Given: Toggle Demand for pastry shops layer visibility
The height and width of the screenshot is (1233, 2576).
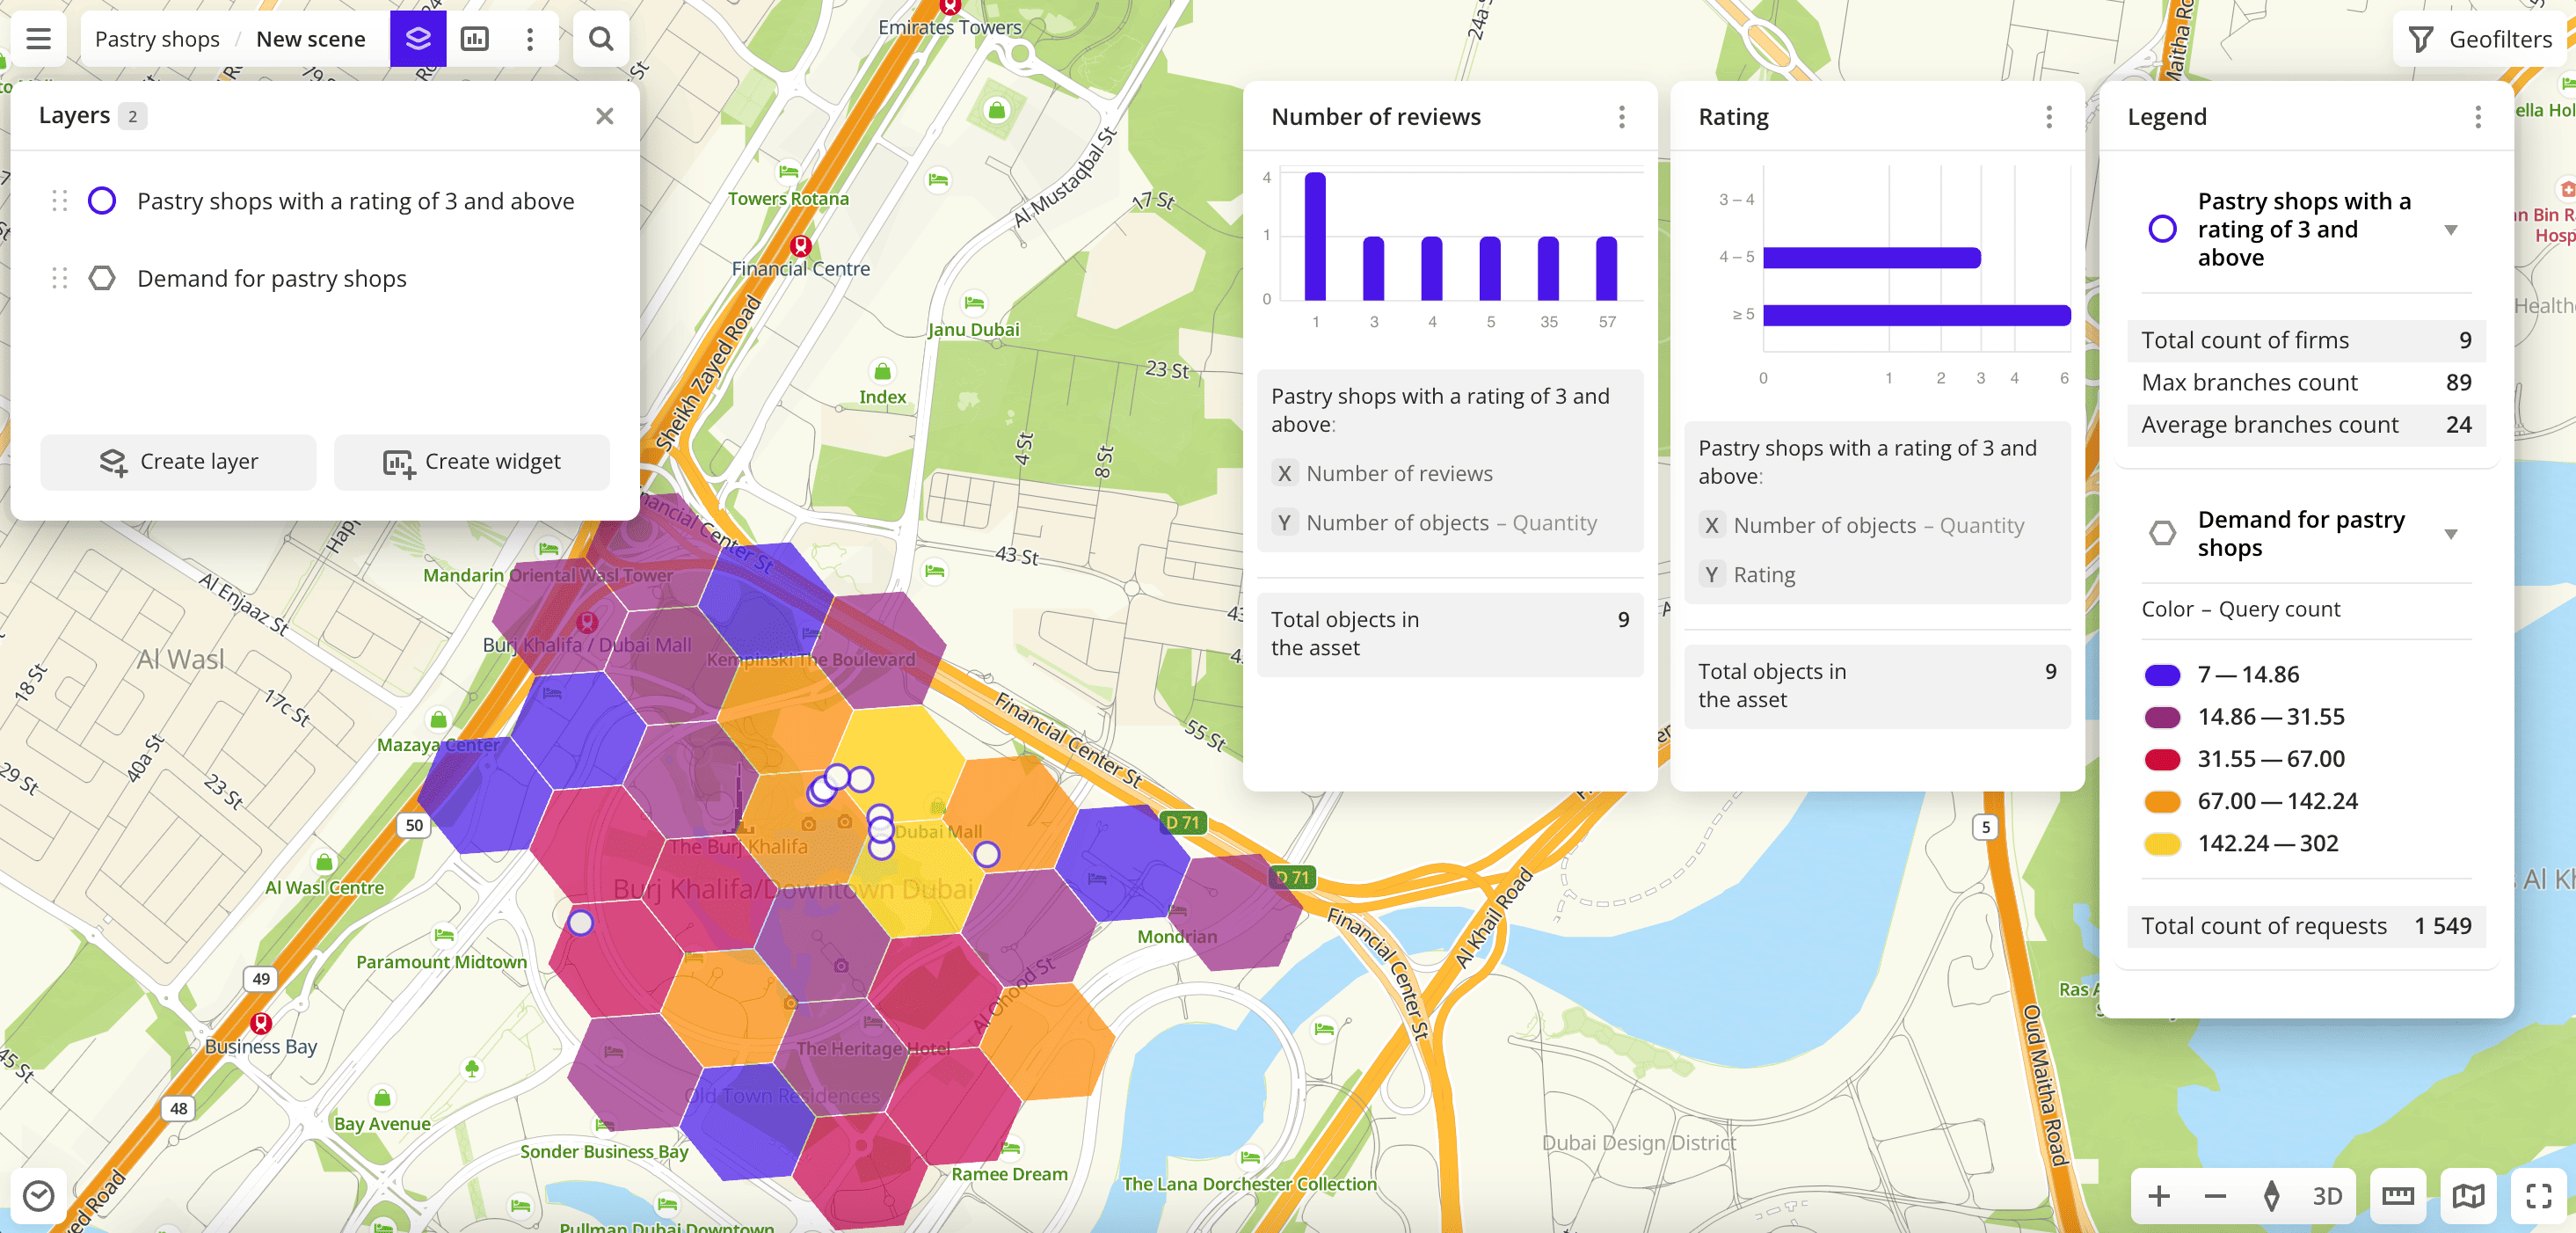Looking at the screenshot, I should pyautogui.click(x=102, y=278).
